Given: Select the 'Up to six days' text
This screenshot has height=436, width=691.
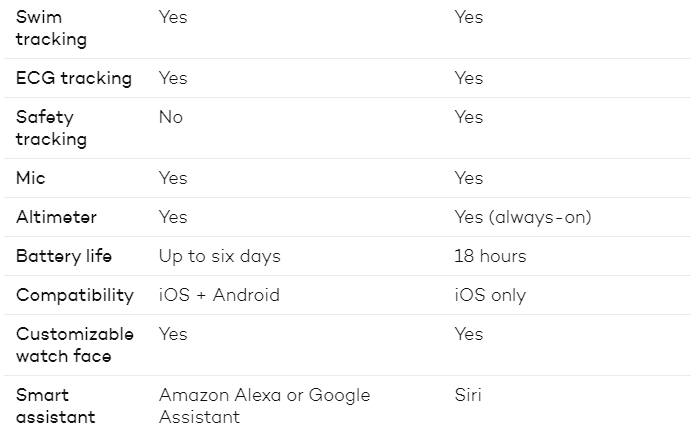Looking at the screenshot, I should click(219, 256).
